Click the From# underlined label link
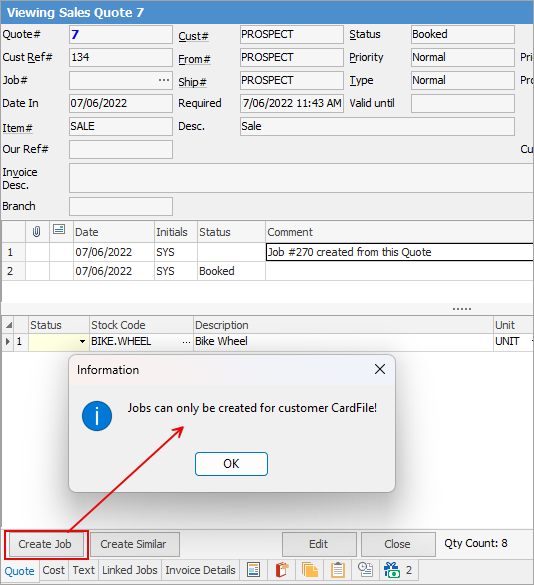 tap(194, 59)
